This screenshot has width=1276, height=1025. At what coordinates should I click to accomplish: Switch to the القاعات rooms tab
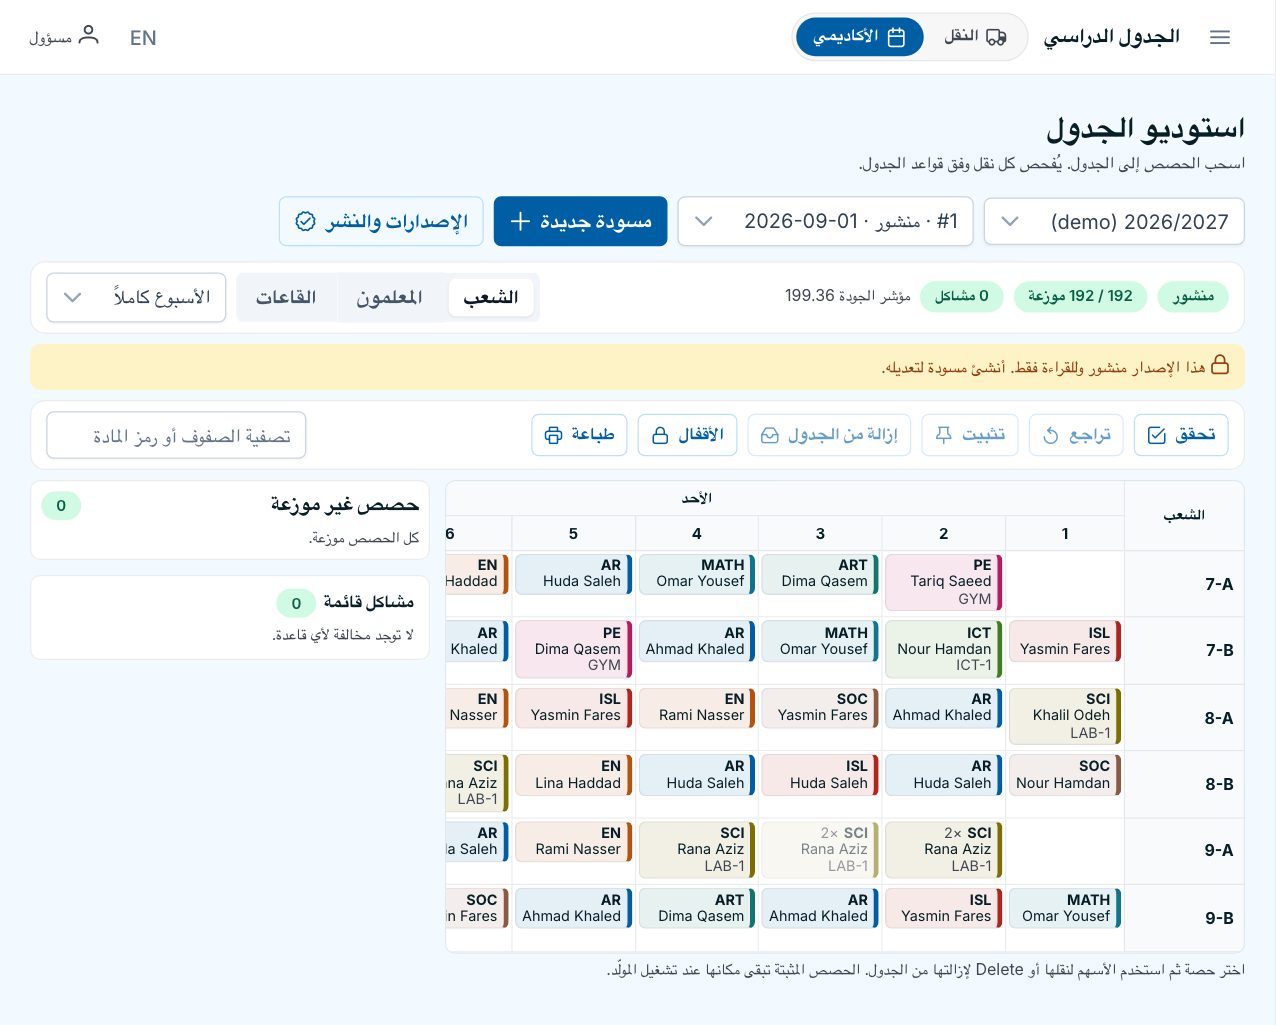click(x=286, y=297)
